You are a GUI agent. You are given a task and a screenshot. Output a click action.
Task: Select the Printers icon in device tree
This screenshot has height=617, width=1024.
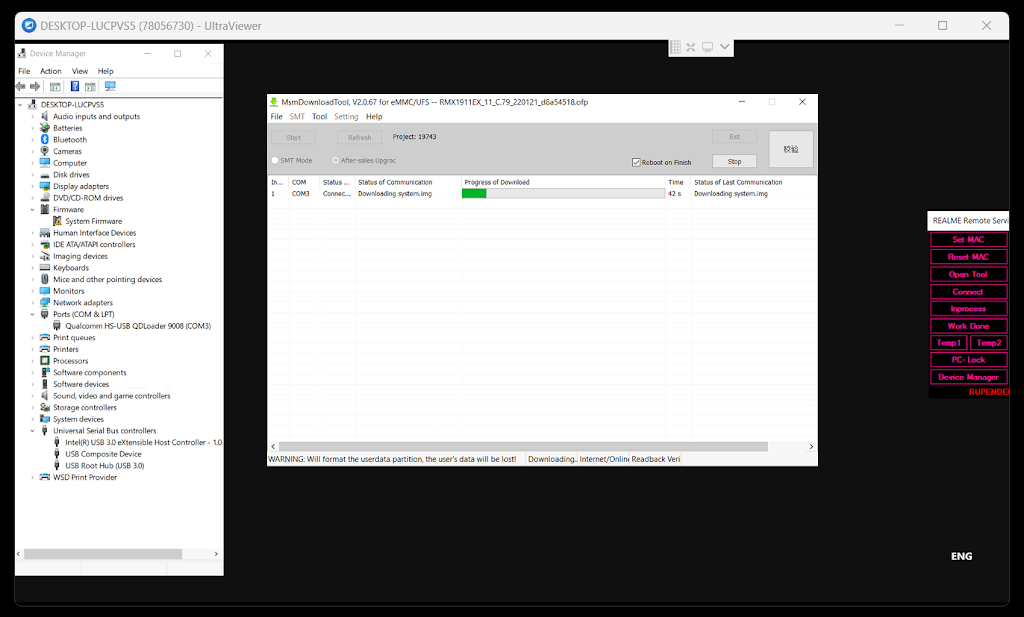click(x=44, y=349)
